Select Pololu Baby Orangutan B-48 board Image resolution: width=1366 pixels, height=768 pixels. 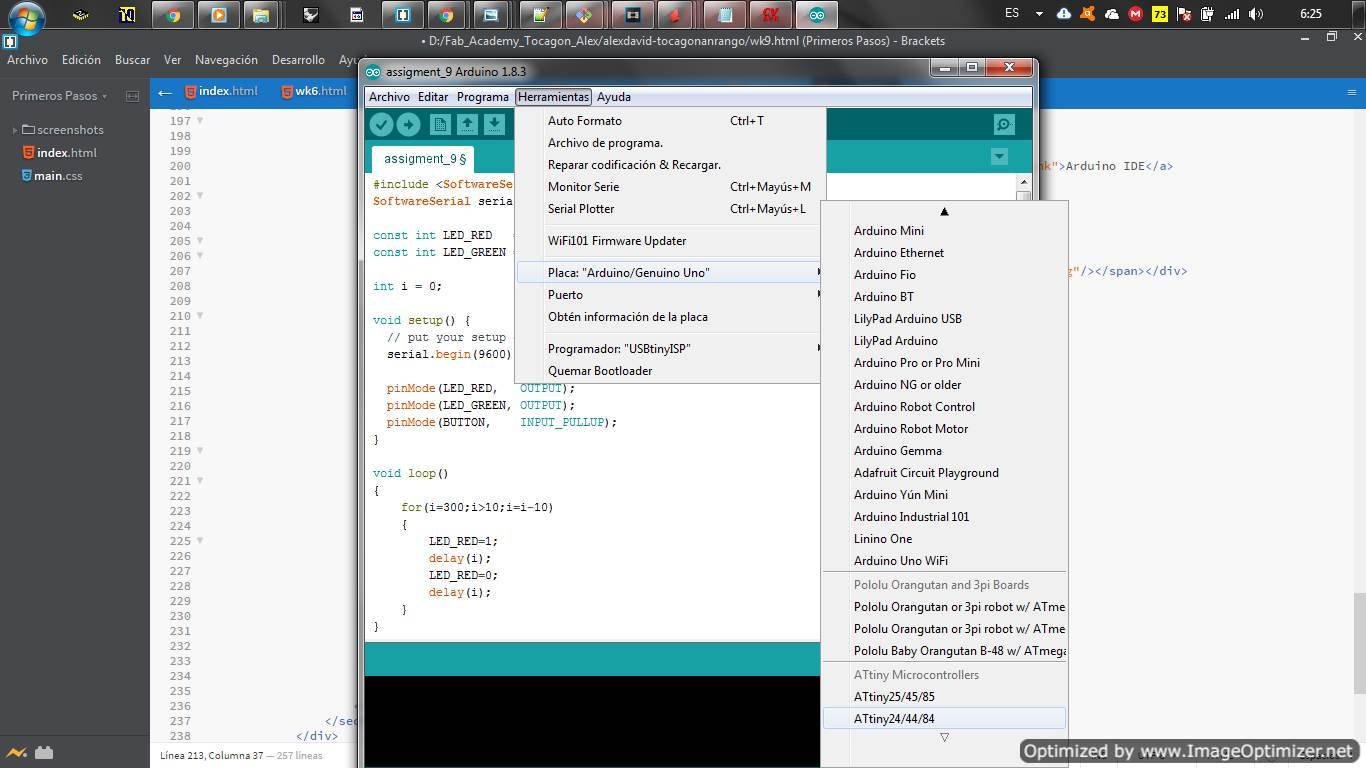click(x=944, y=651)
